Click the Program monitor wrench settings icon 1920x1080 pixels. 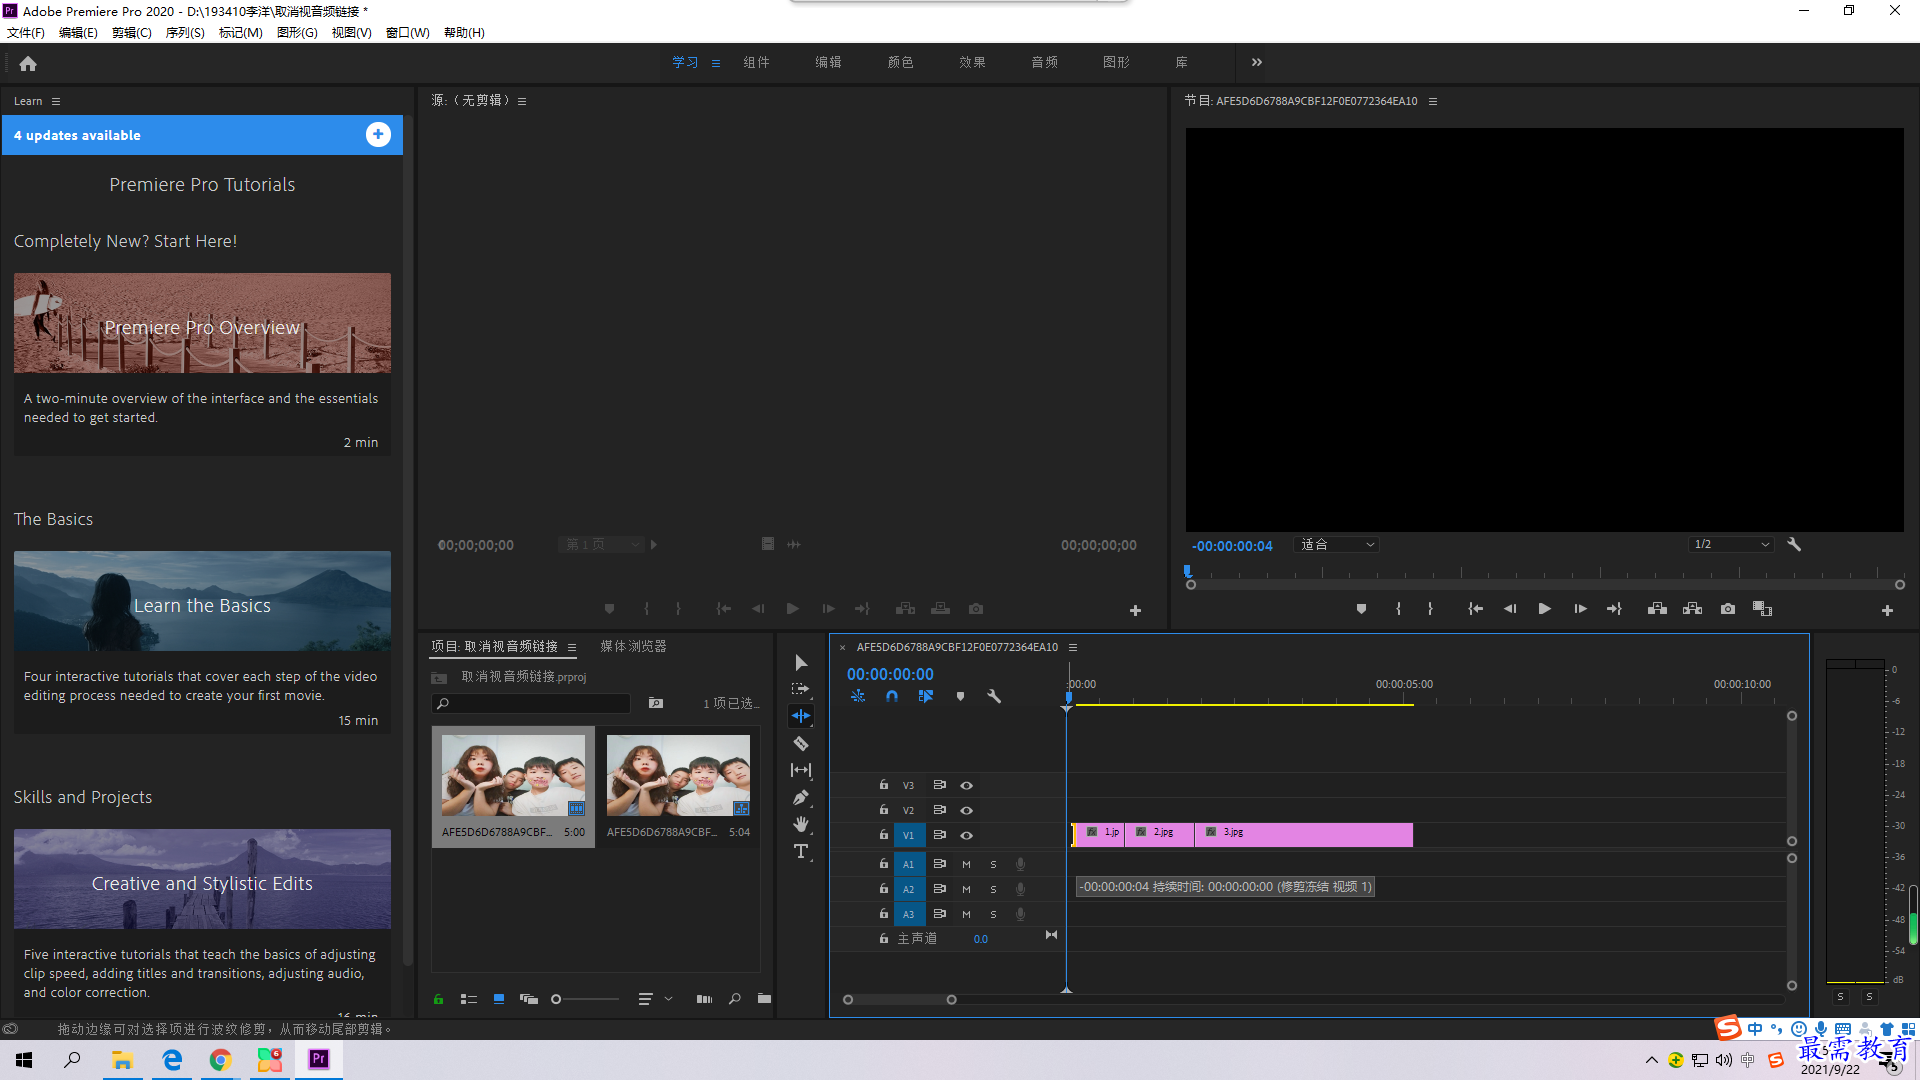pyautogui.click(x=1794, y=545)
